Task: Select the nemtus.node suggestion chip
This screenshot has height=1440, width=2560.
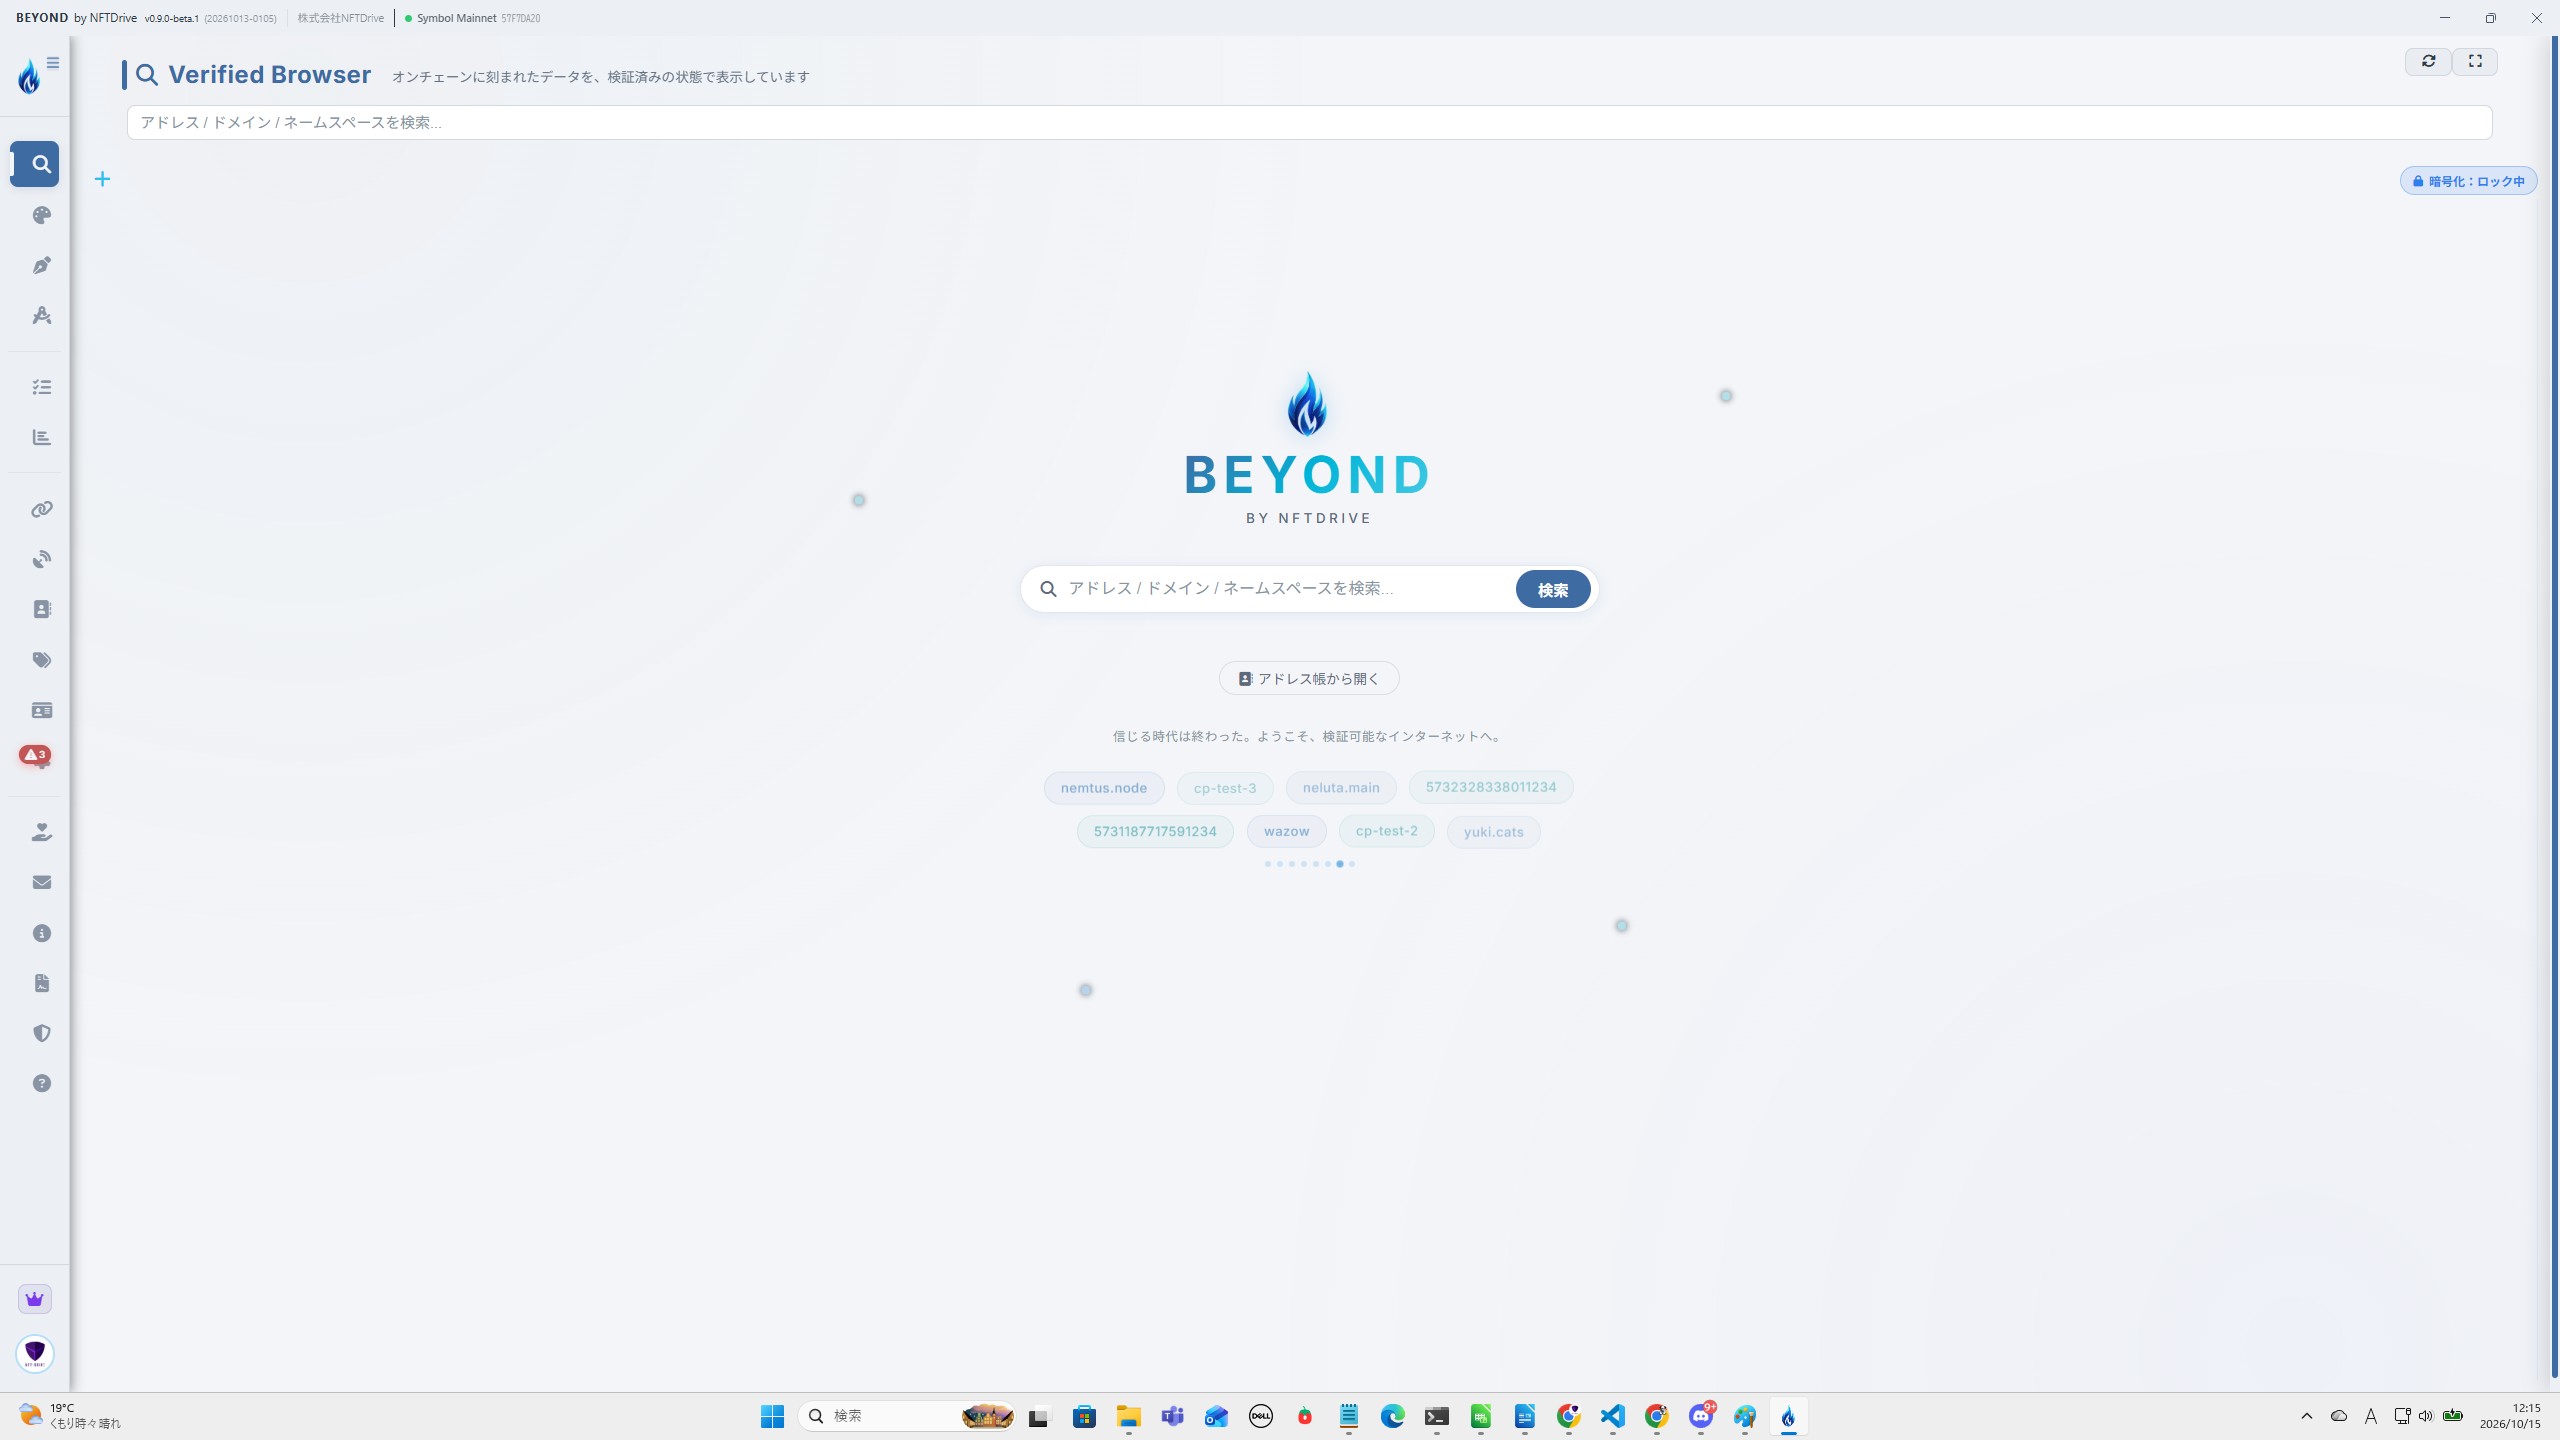Action: click(x=1104, y=788)
